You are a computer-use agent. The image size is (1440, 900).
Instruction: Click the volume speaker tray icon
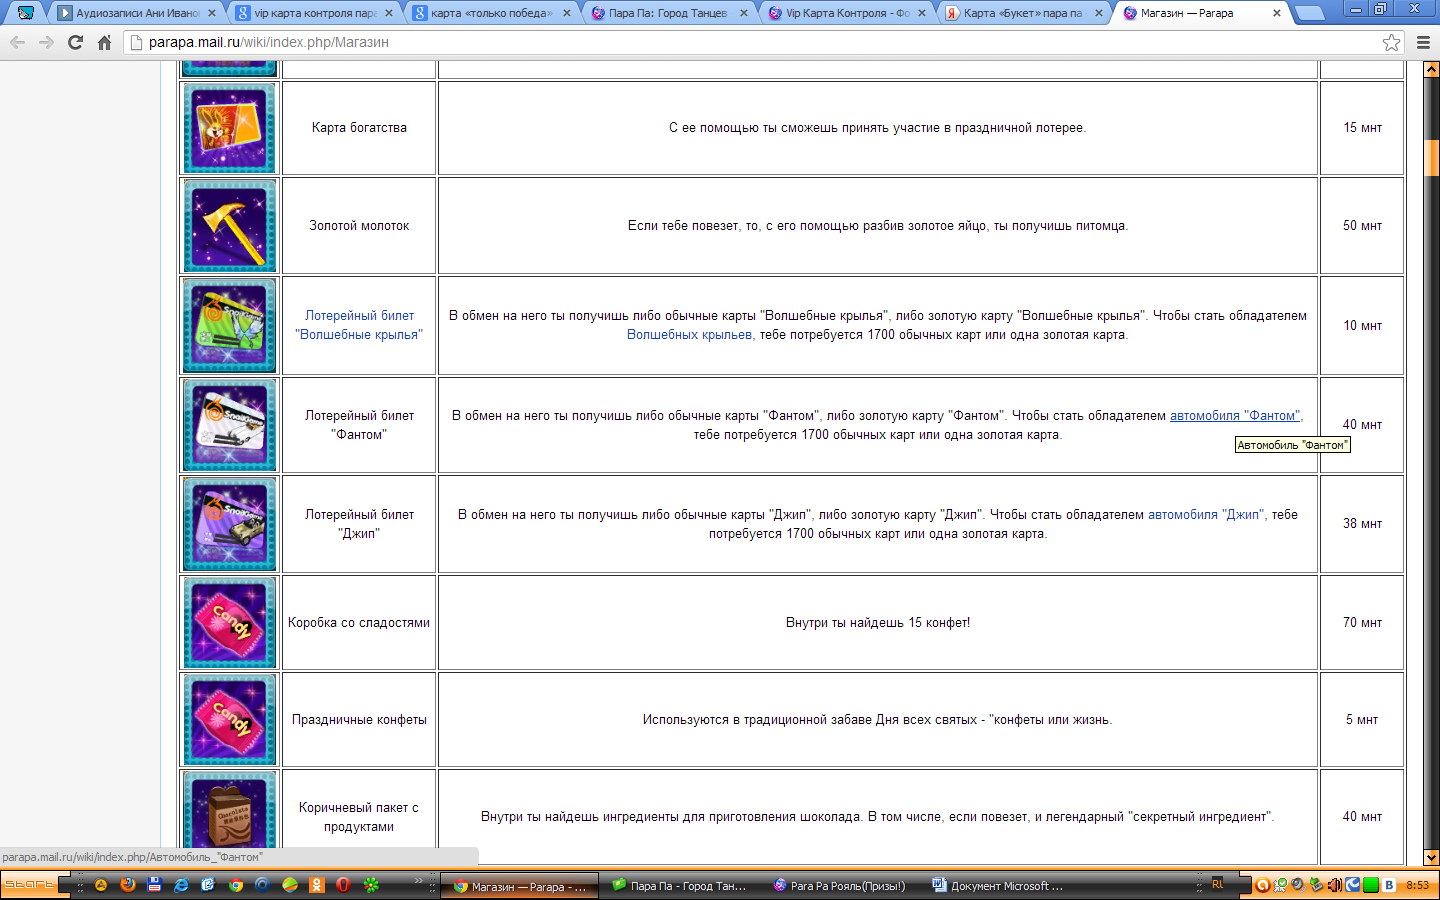click(x=1334, y=885)
